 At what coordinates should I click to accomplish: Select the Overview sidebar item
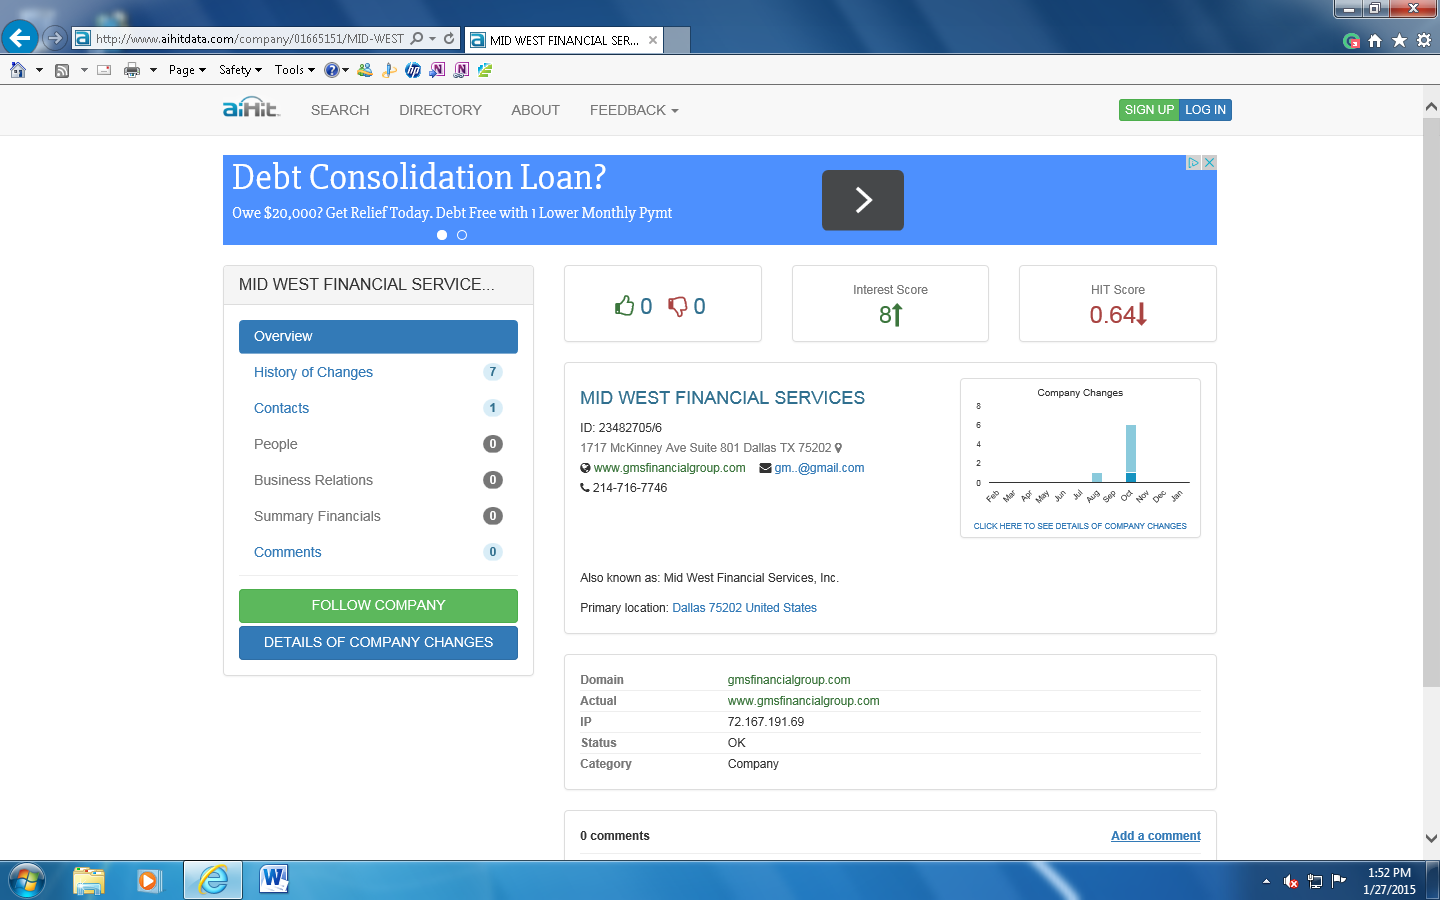point(378,336)
